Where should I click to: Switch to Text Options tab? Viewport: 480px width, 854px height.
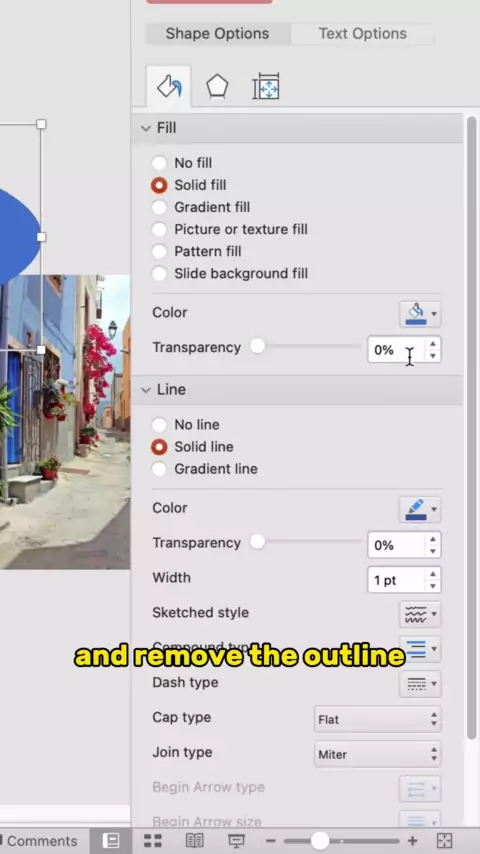point(362,34)
